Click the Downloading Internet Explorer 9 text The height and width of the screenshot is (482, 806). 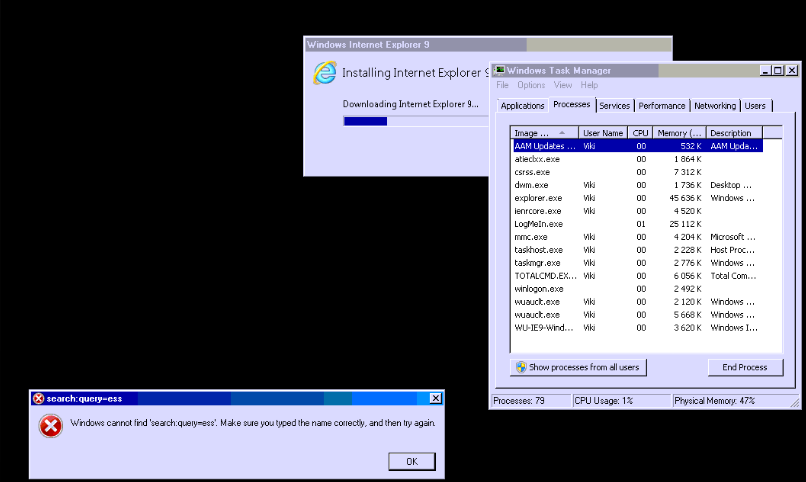pyautogui.click(x=410, y=104)
